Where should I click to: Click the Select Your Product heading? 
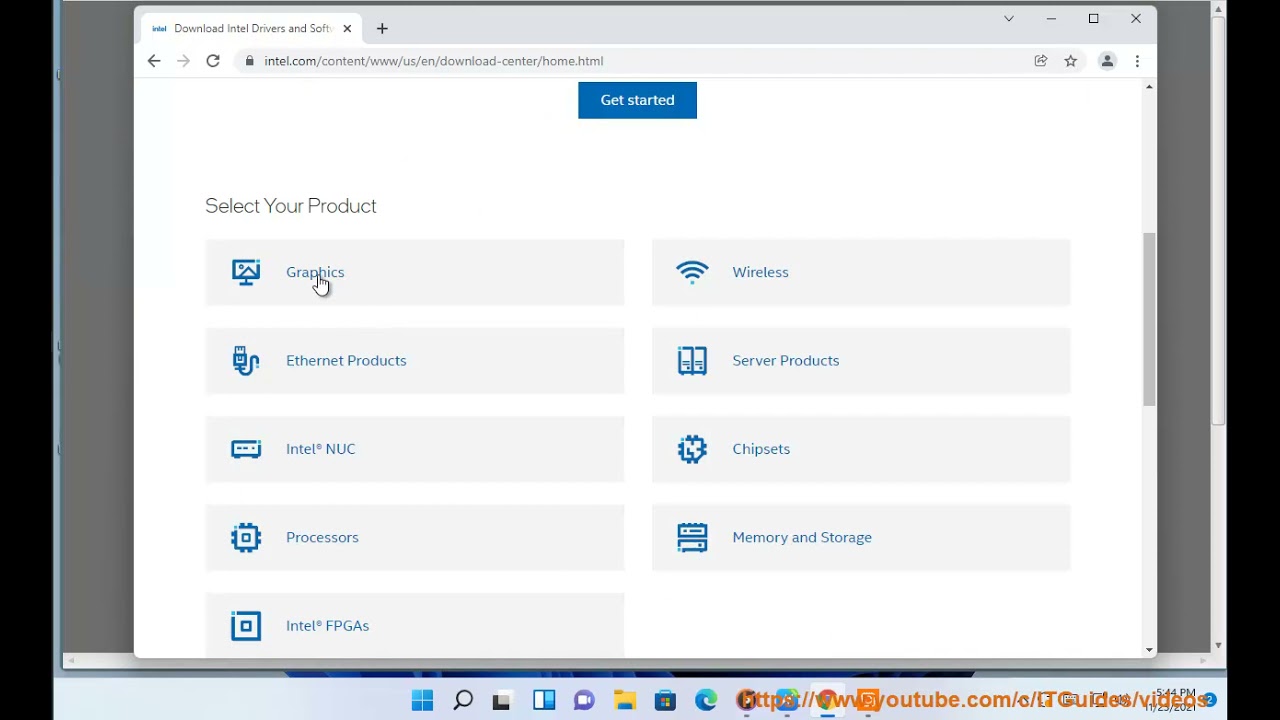(291, 206)
